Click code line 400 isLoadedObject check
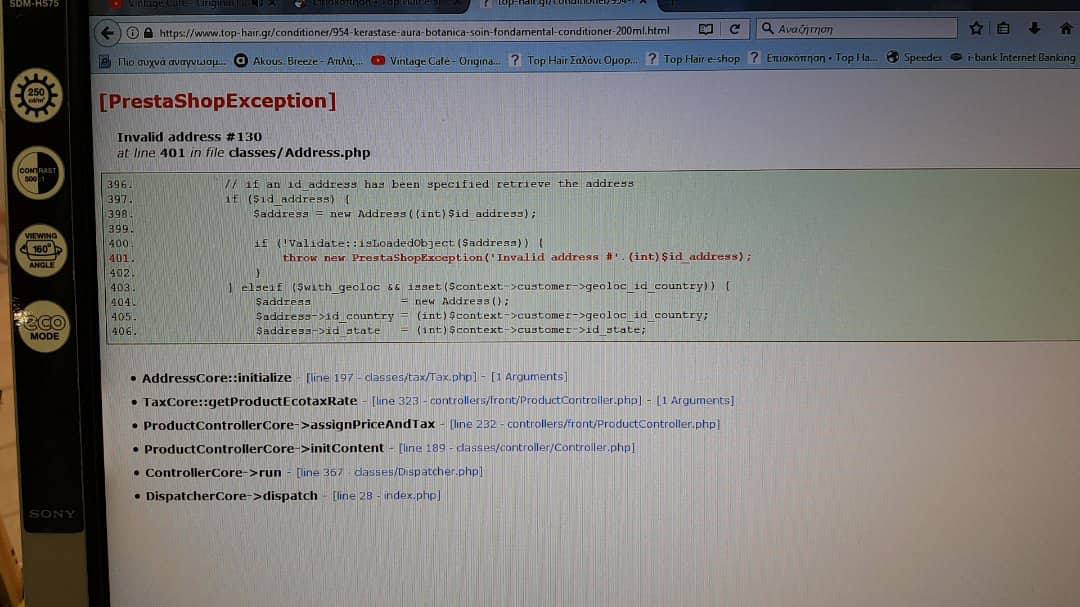 point(398,243)
